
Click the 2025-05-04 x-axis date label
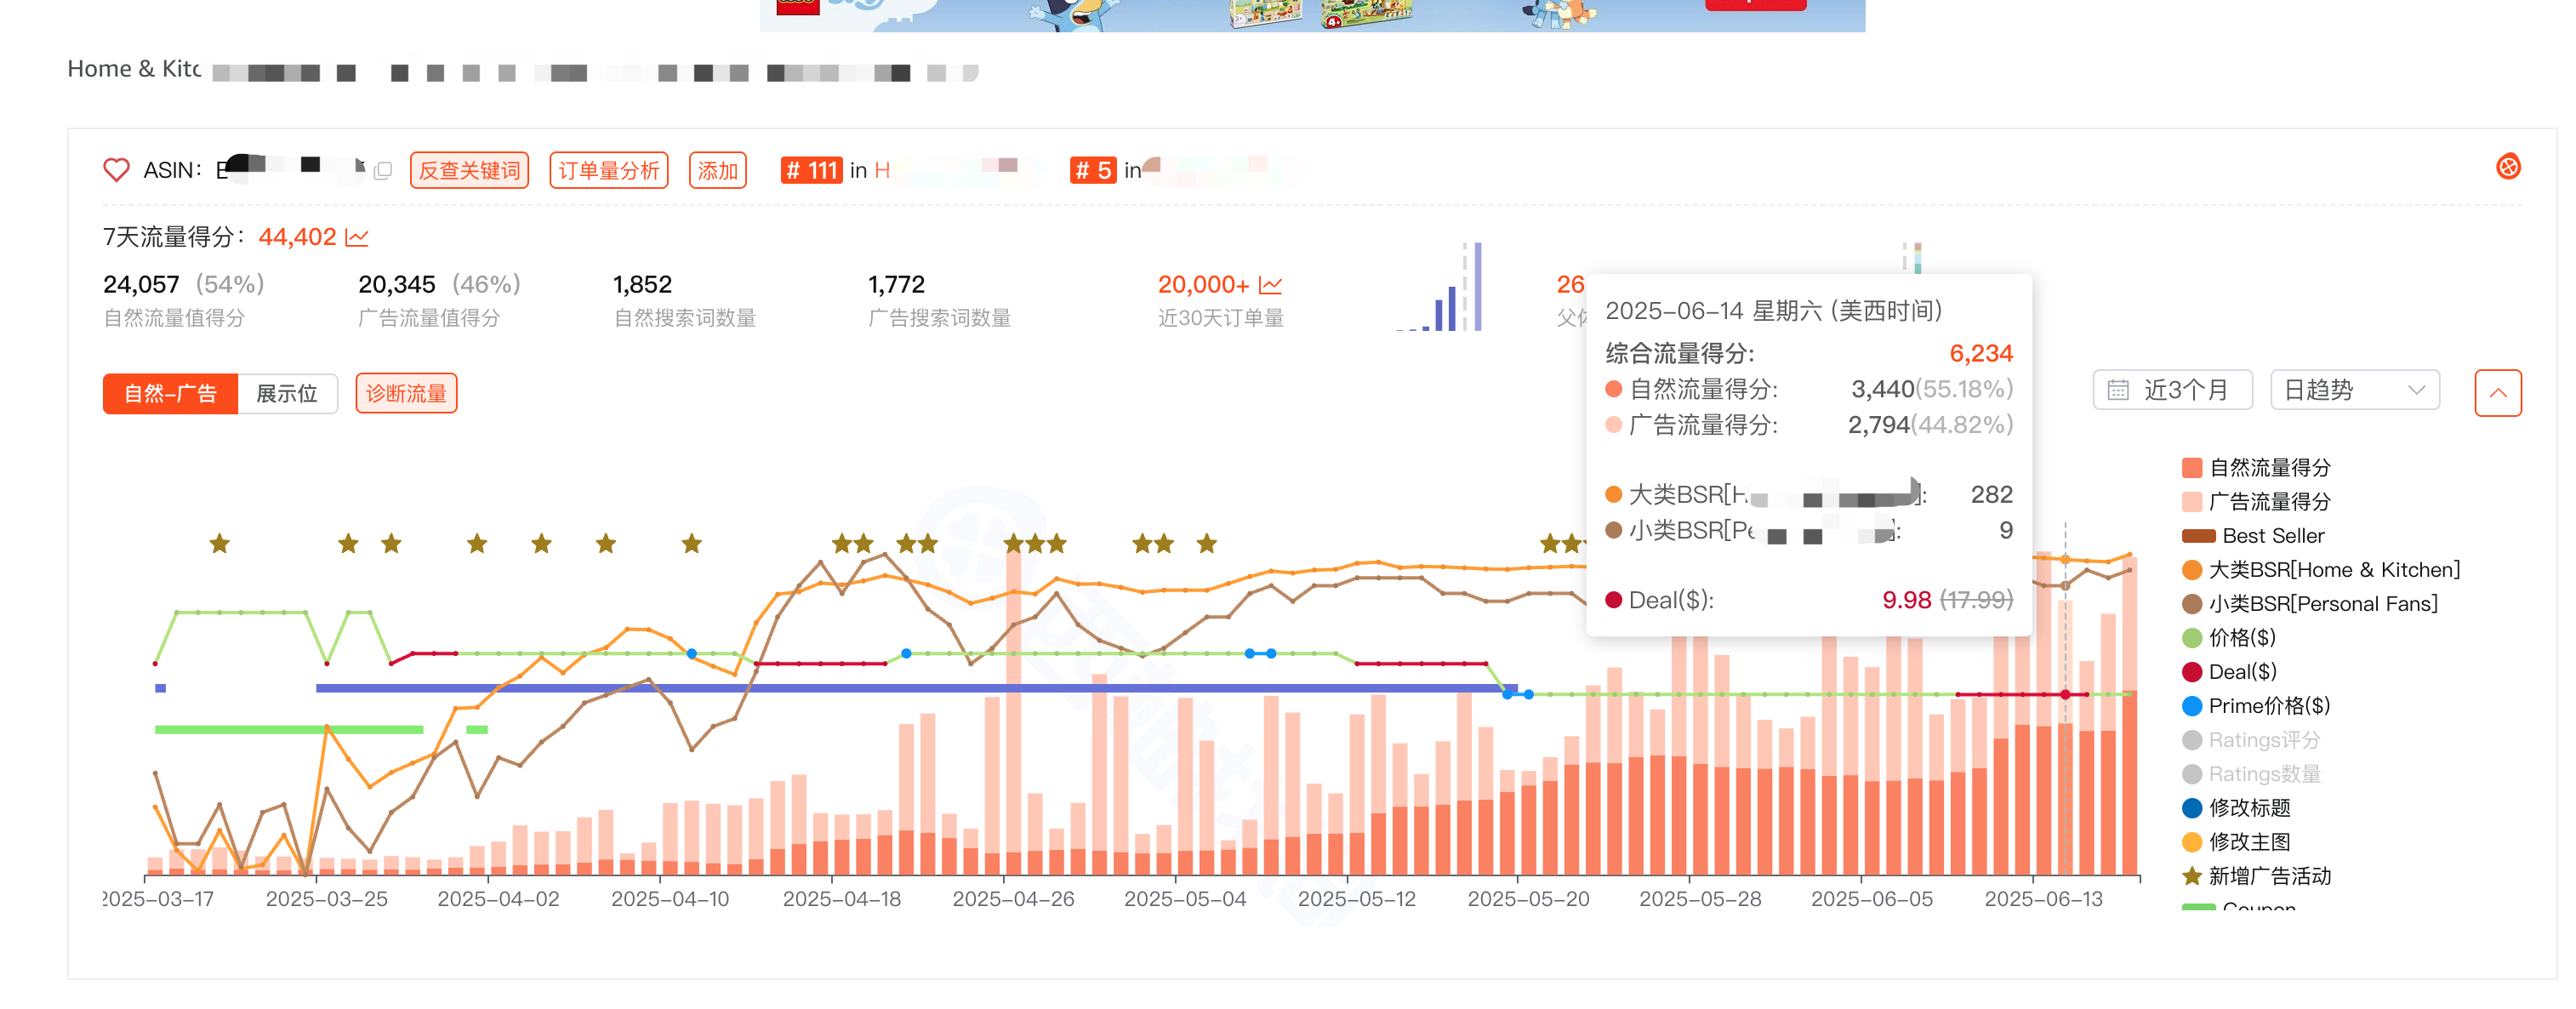pos(1185,898)
